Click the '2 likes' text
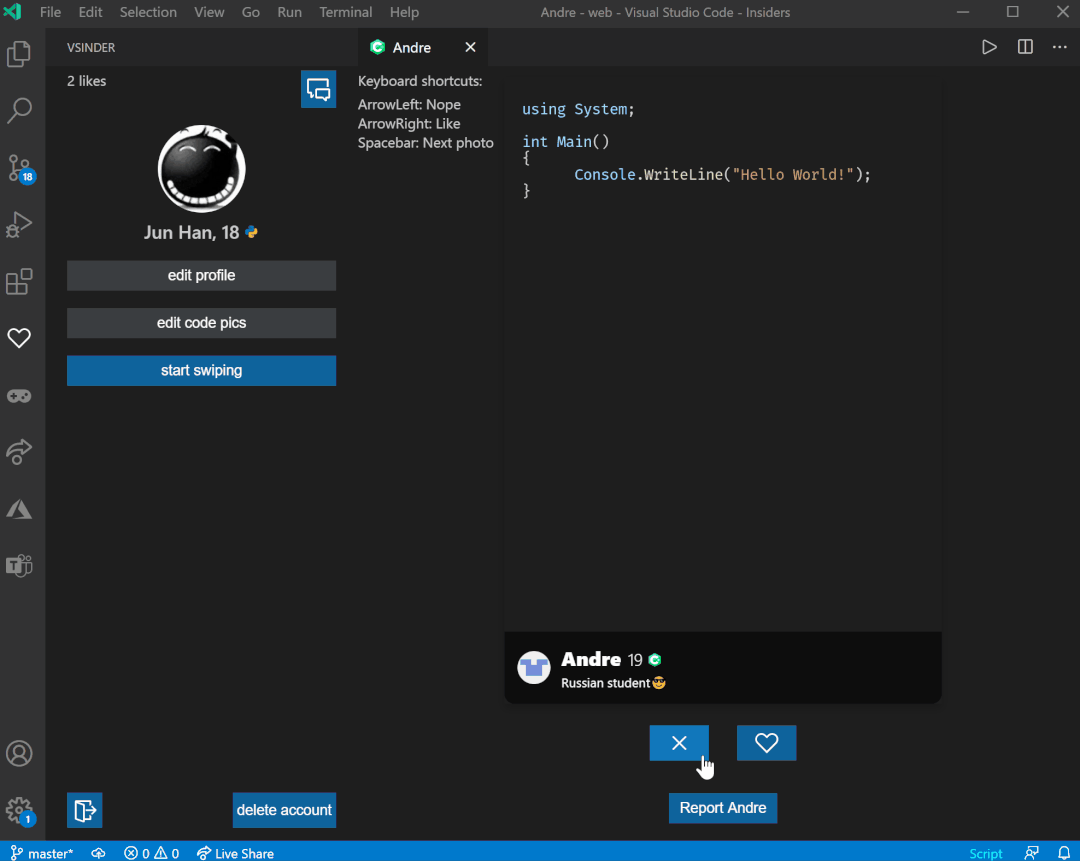Image resolution: width=1080 pixels, height=861 pixels. pyautogui.click(x=86, y=81)
